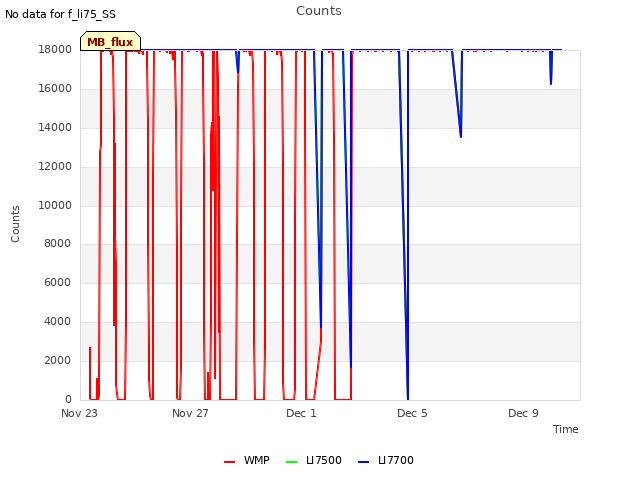The width and height of the screenshot is (640, 480).
Task: Click the 2000 y-axis tick label
Action: coord(58,360)
